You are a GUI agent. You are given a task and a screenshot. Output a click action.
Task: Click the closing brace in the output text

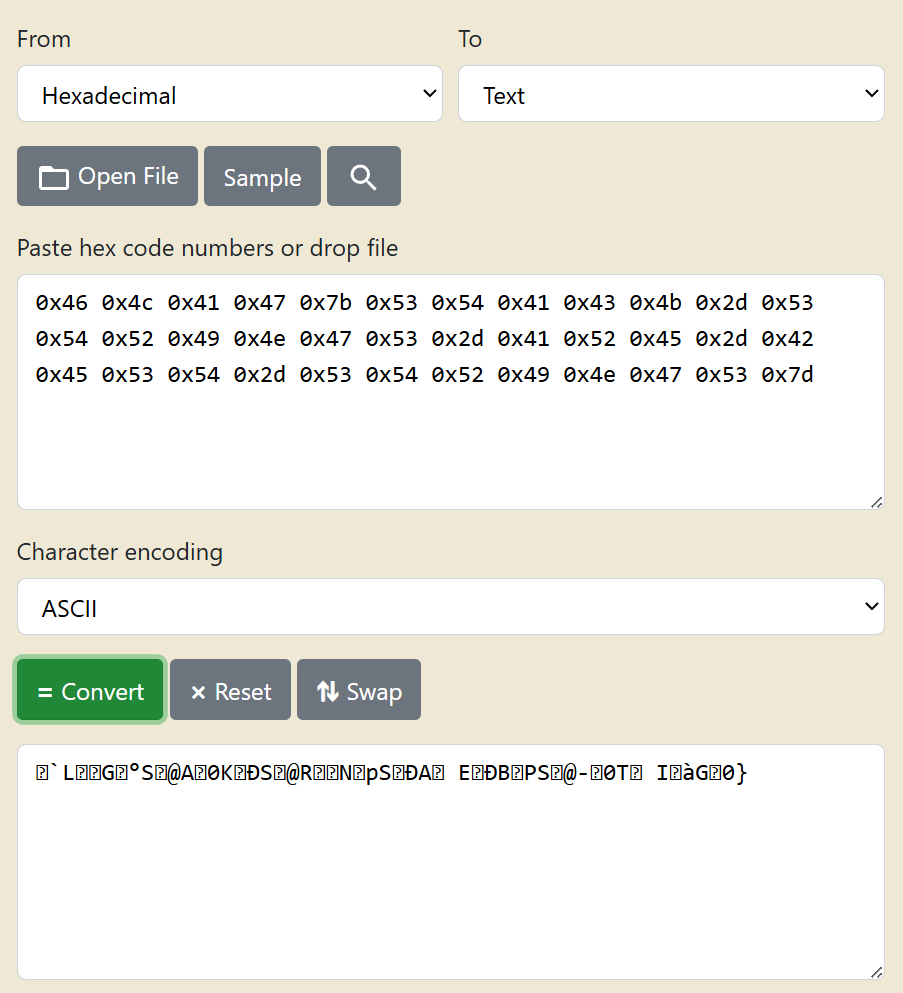[740, 773]
